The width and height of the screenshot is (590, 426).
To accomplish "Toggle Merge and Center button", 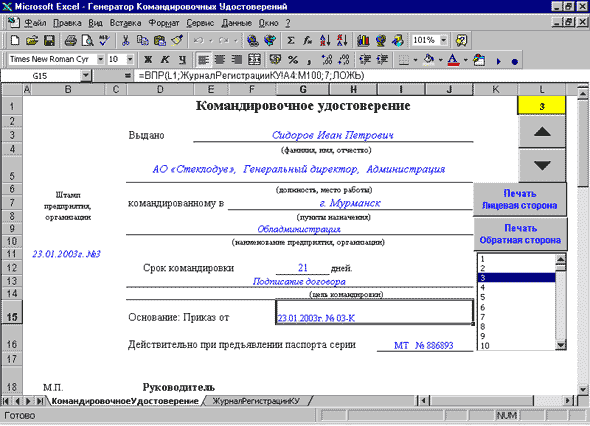I will [x=254, y=59].
